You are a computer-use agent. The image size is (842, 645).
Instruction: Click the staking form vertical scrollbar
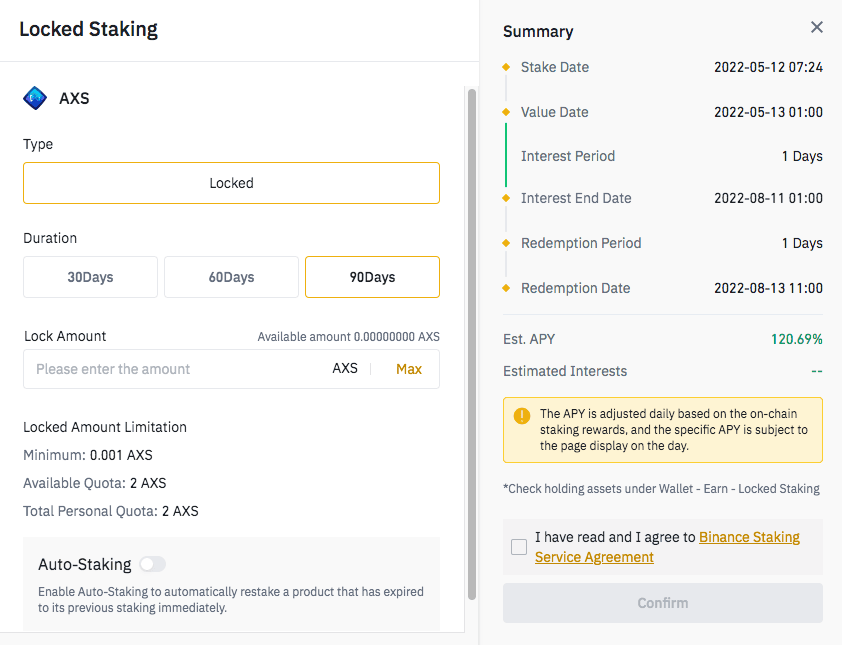click(x=472, y=344)
